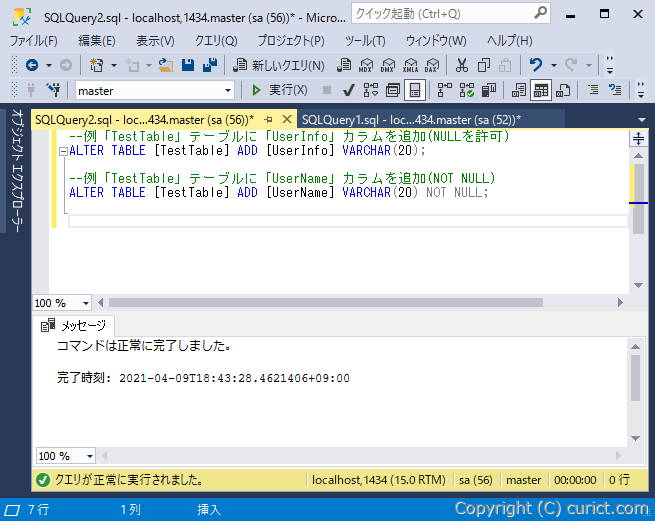Viewport: 655px width, 521px height.
Task: Collapse the ALTER TABLE code outline block
Action: pos(63,151)
